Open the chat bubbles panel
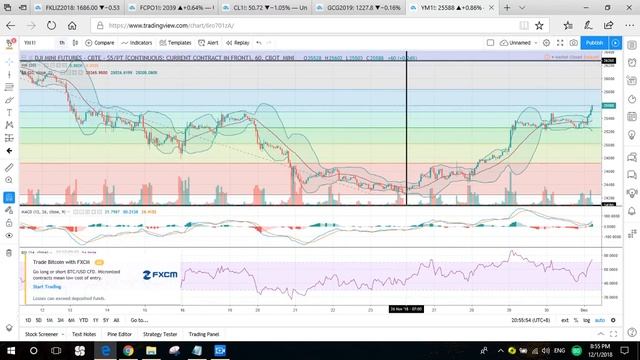This screenshot has height=360, width=640. [632, 157]
